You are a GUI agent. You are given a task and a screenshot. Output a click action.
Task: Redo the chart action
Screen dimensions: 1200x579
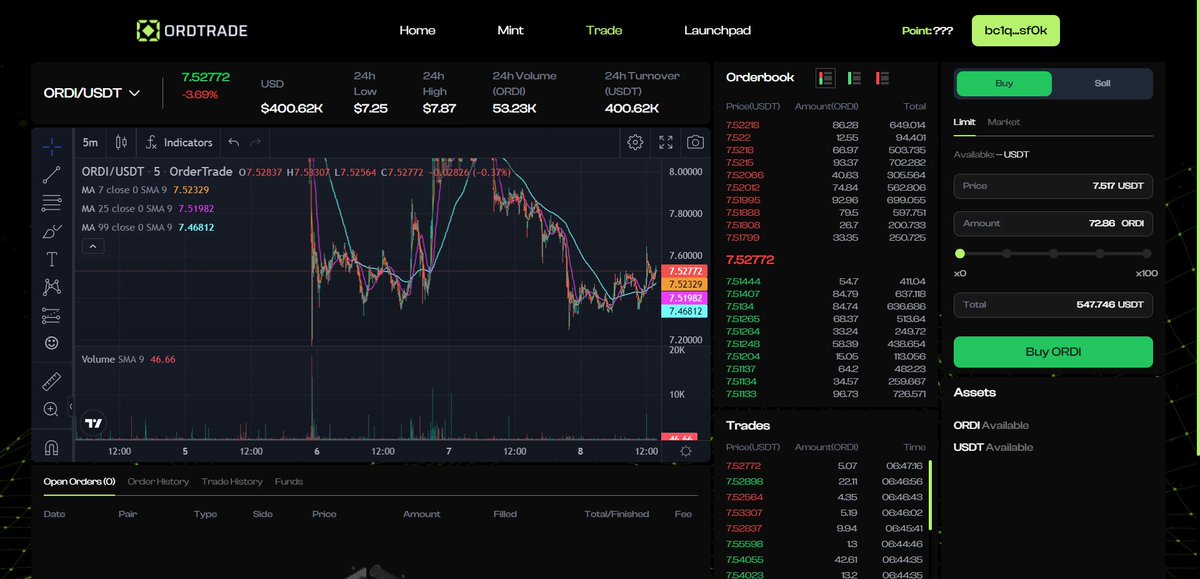tap(256, 143)
